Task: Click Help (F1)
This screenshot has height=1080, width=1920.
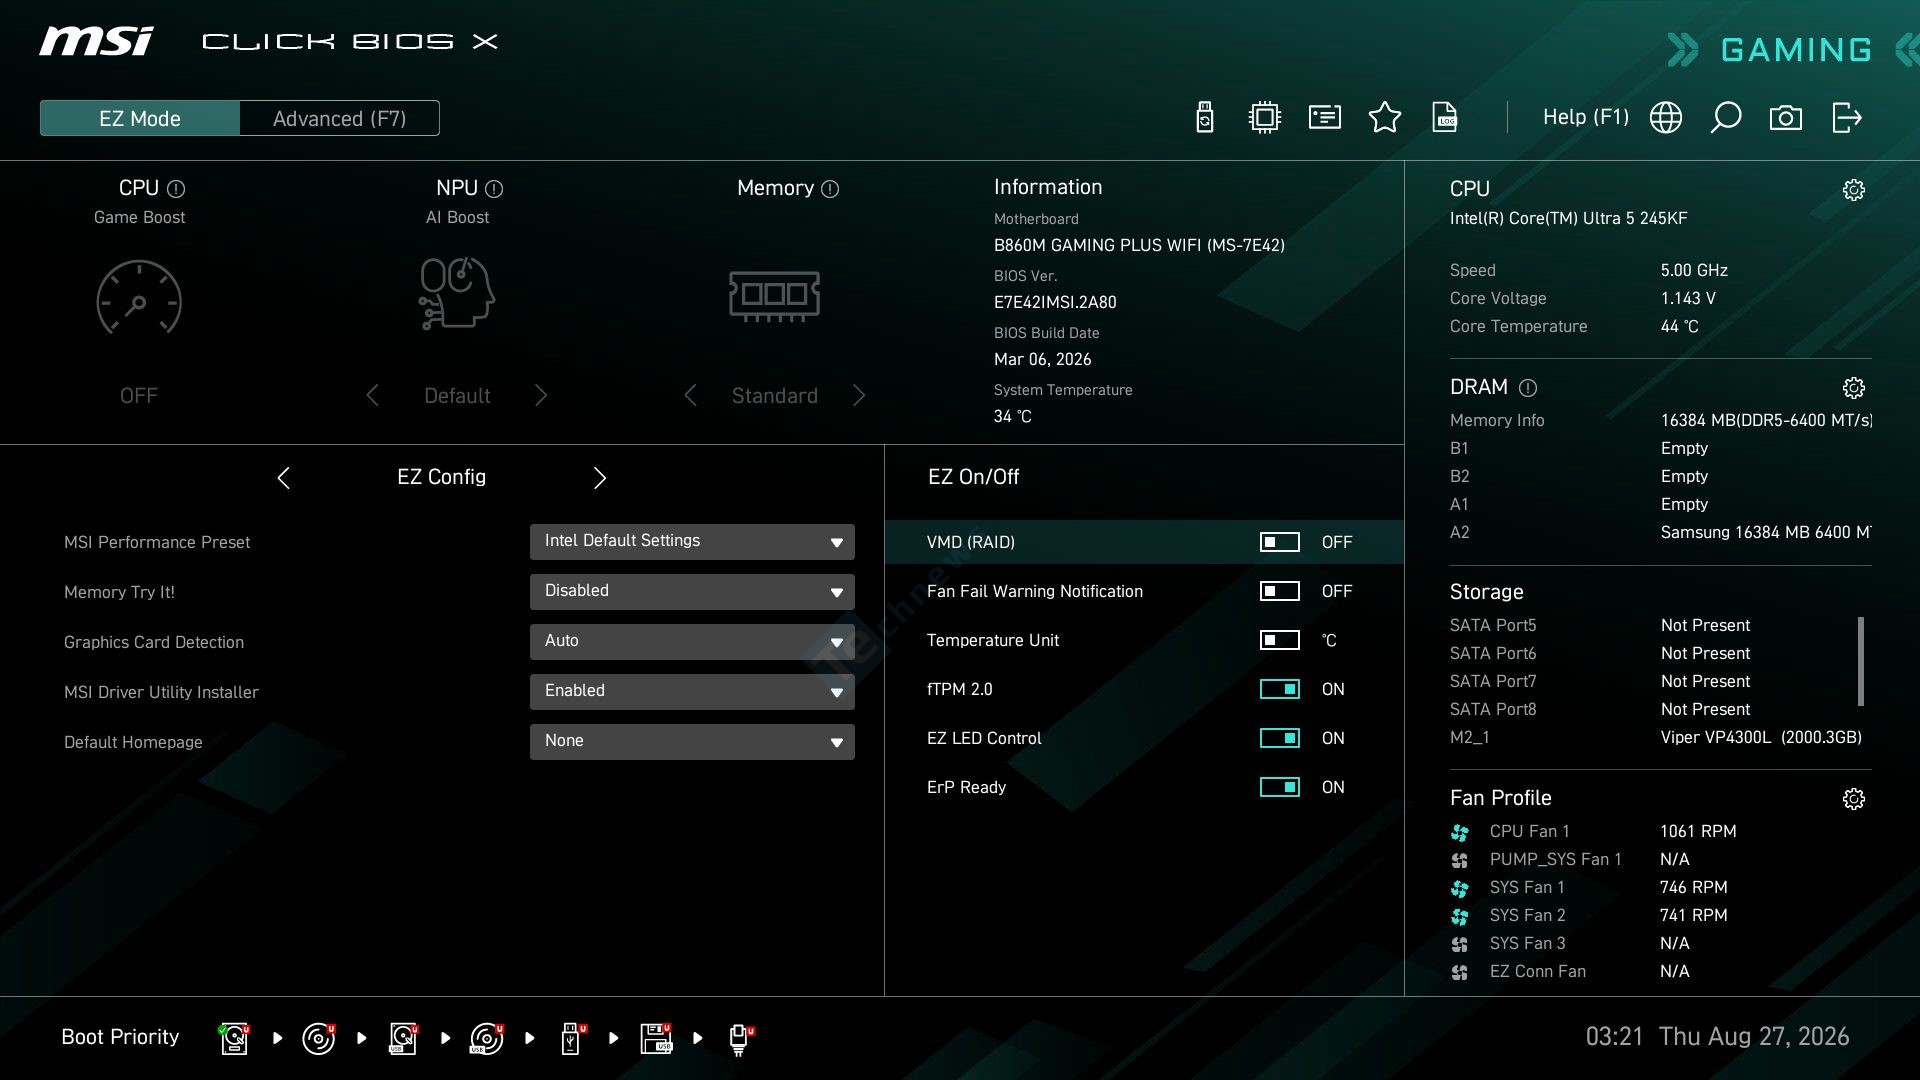Action: click(x=1586, y=117)
